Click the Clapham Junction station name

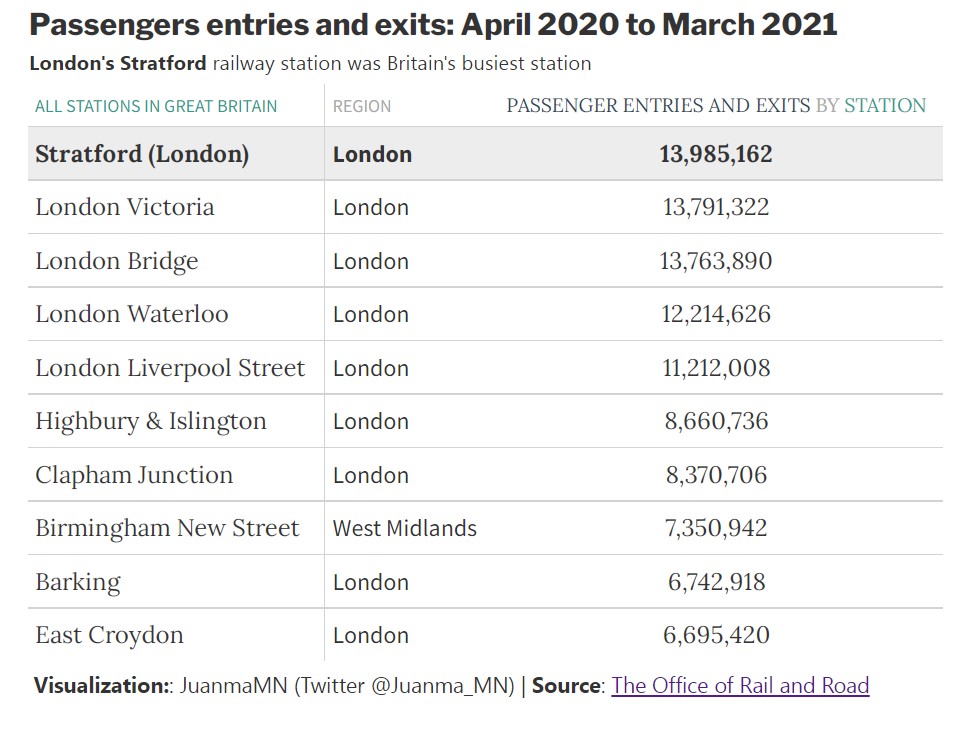click(134, 475)
